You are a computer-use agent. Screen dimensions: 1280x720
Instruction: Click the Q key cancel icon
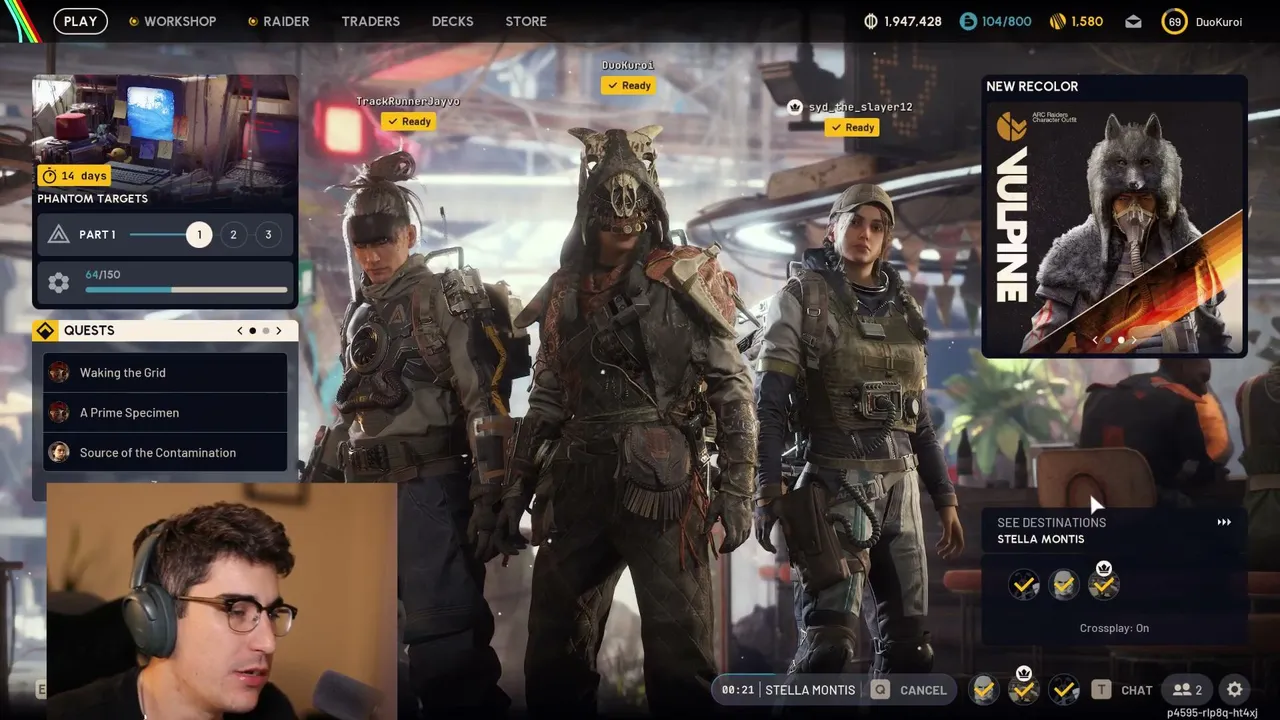880,689
